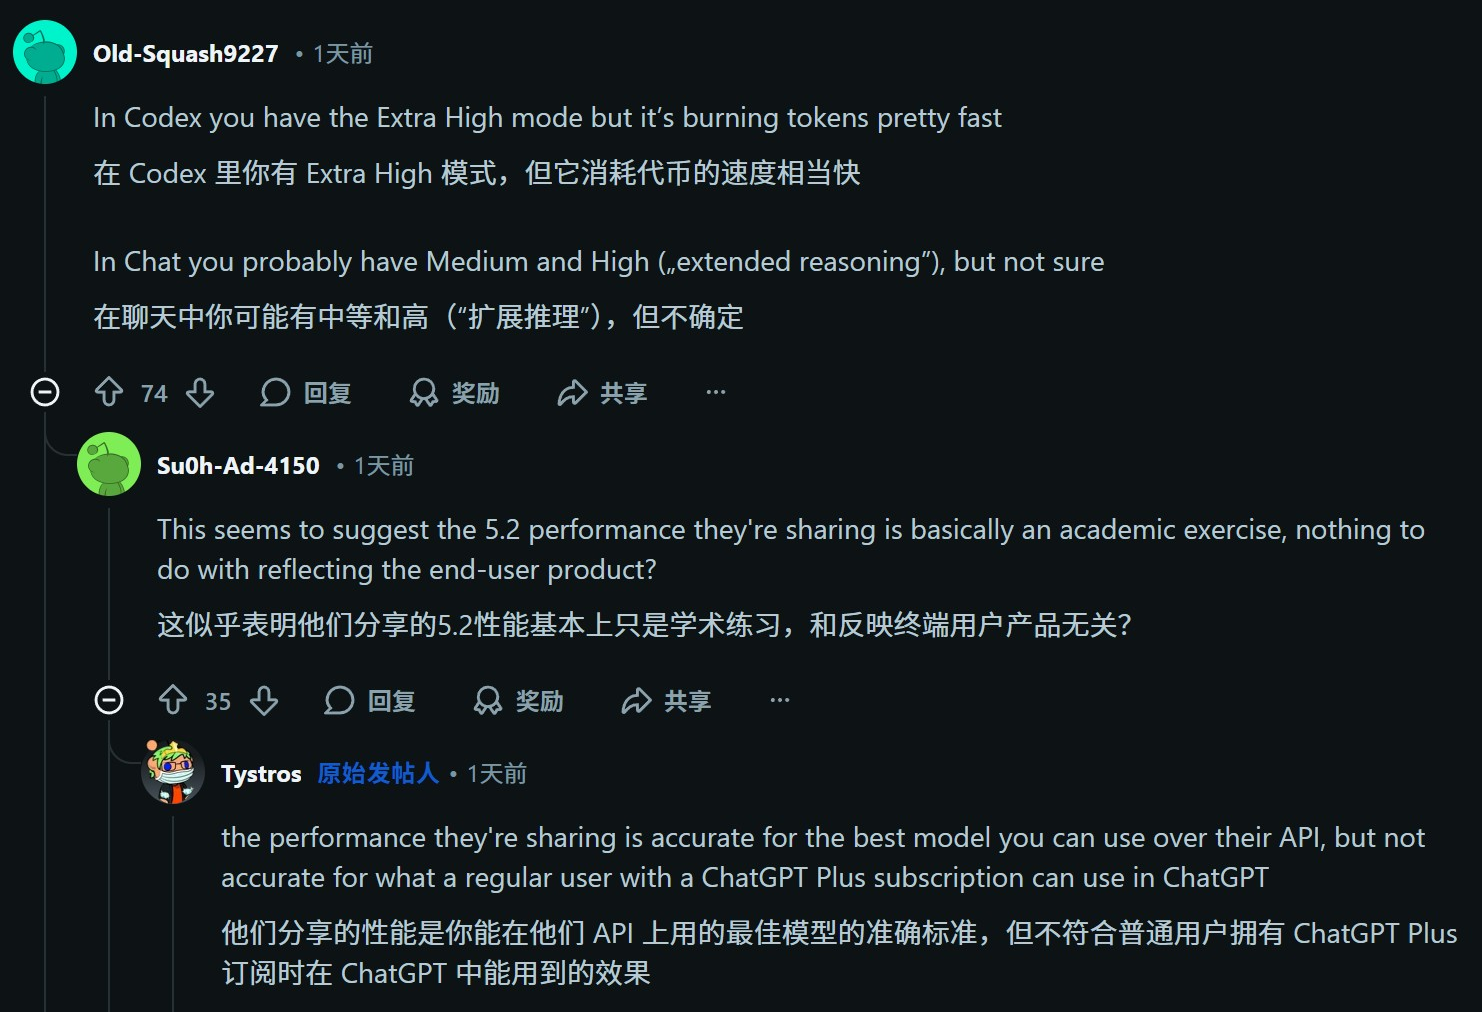
Task: Click the 奖励 award option on Old-Squash9227's comment
Action: 454,393
